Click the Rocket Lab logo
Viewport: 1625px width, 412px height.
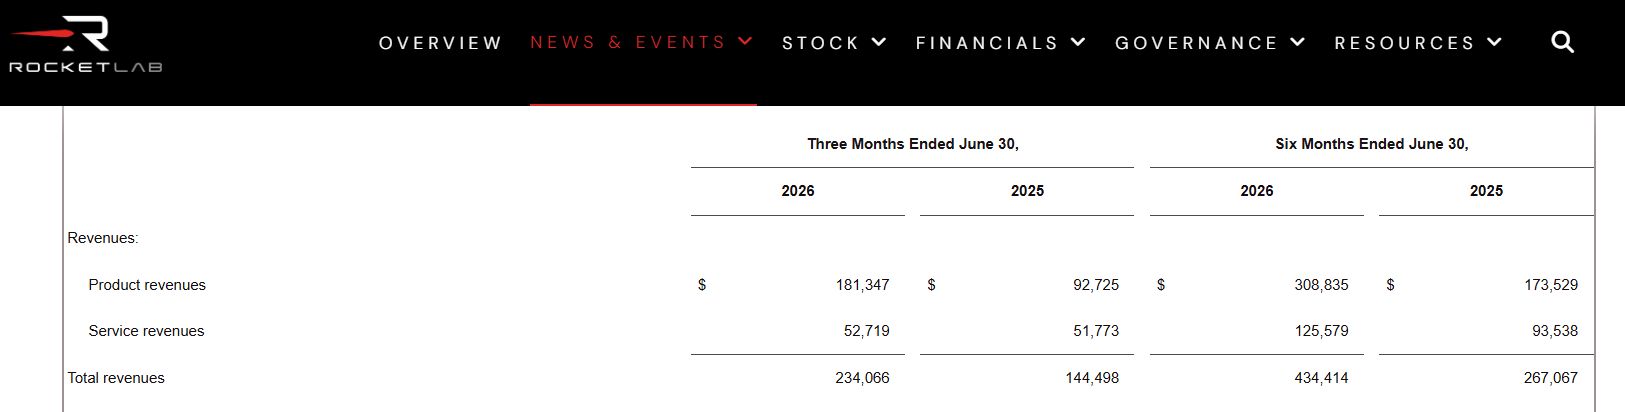pos(85,43)
